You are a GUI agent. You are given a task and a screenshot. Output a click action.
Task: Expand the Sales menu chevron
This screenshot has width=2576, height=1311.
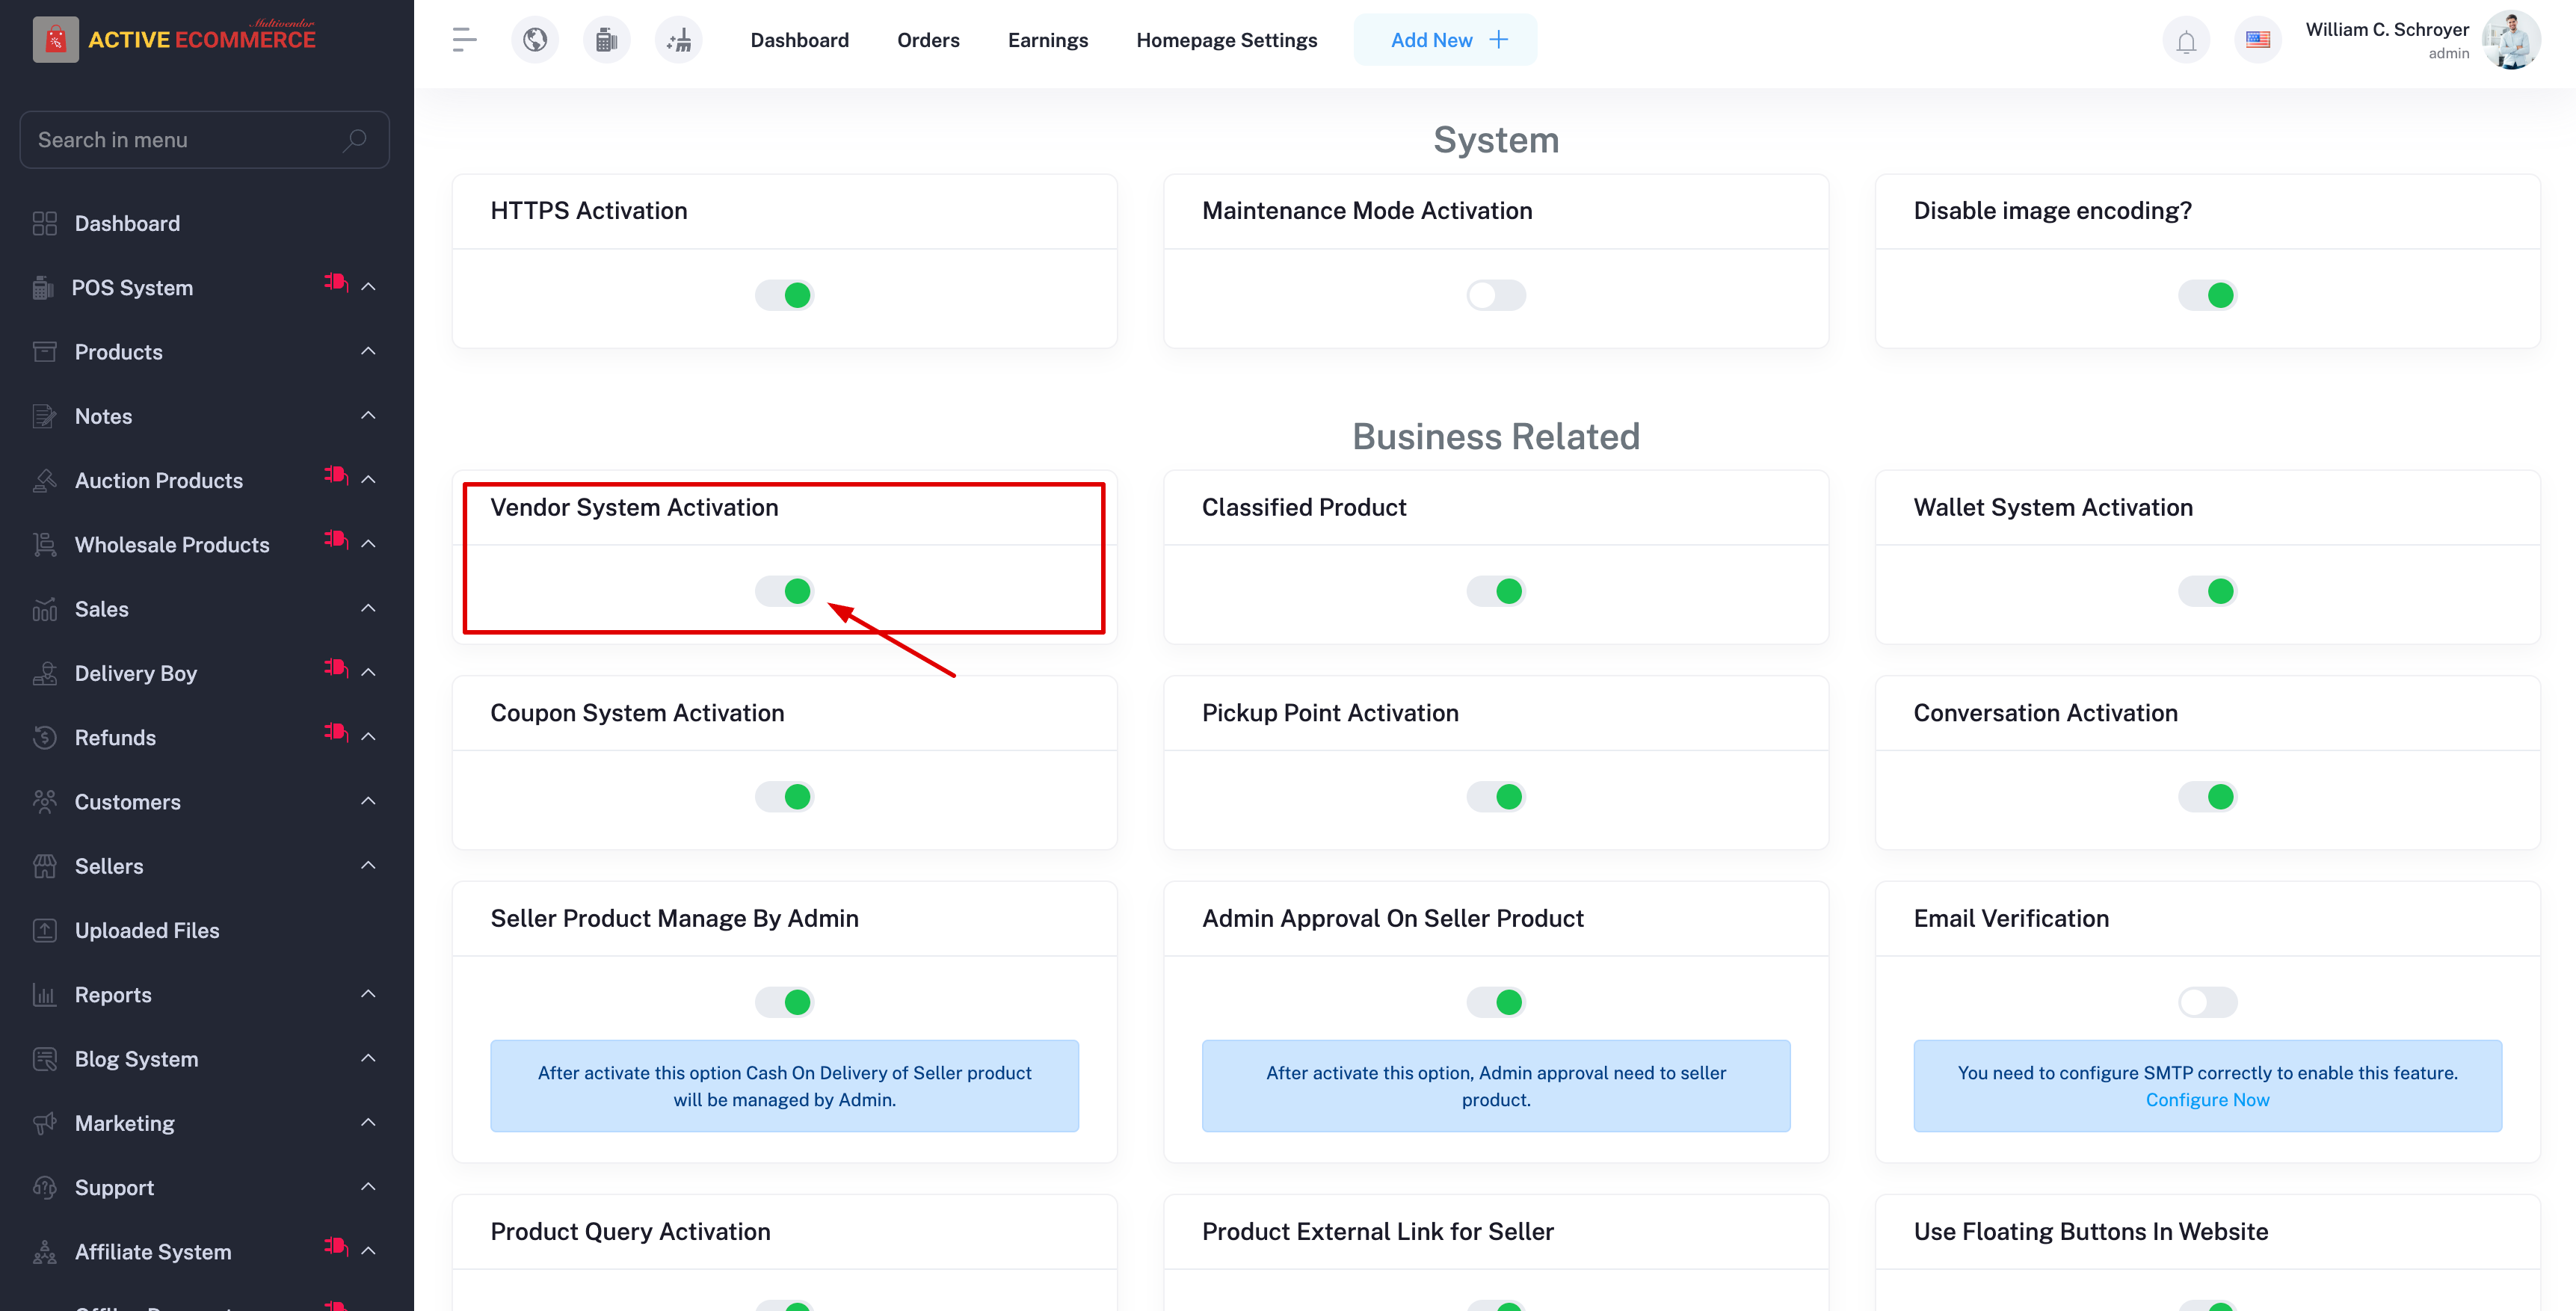pyautogui.click(x=368, y=608)
